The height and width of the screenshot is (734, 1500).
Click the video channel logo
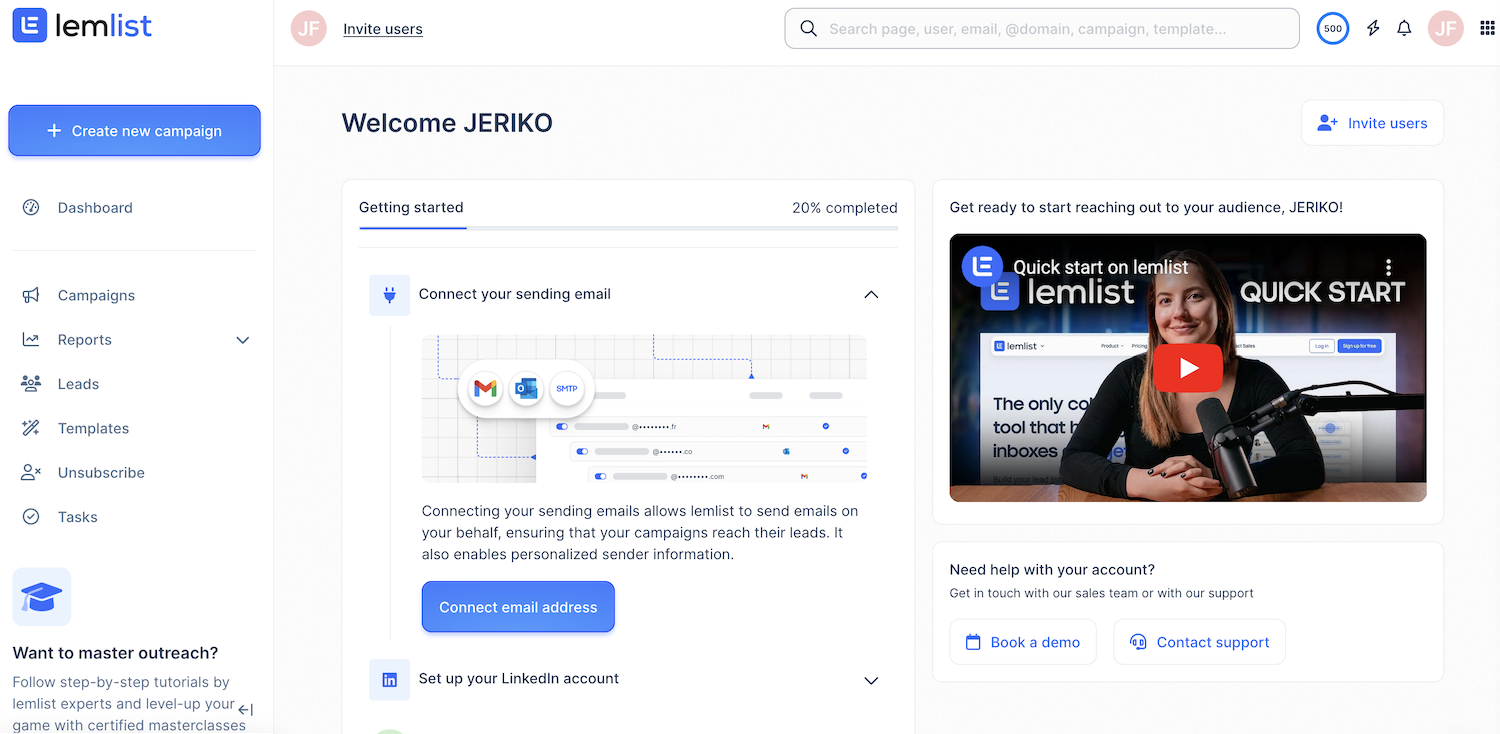pos(982,267)
